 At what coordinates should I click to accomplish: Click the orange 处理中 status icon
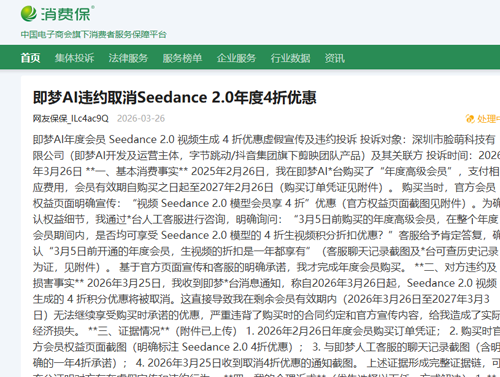pos(470,119)
